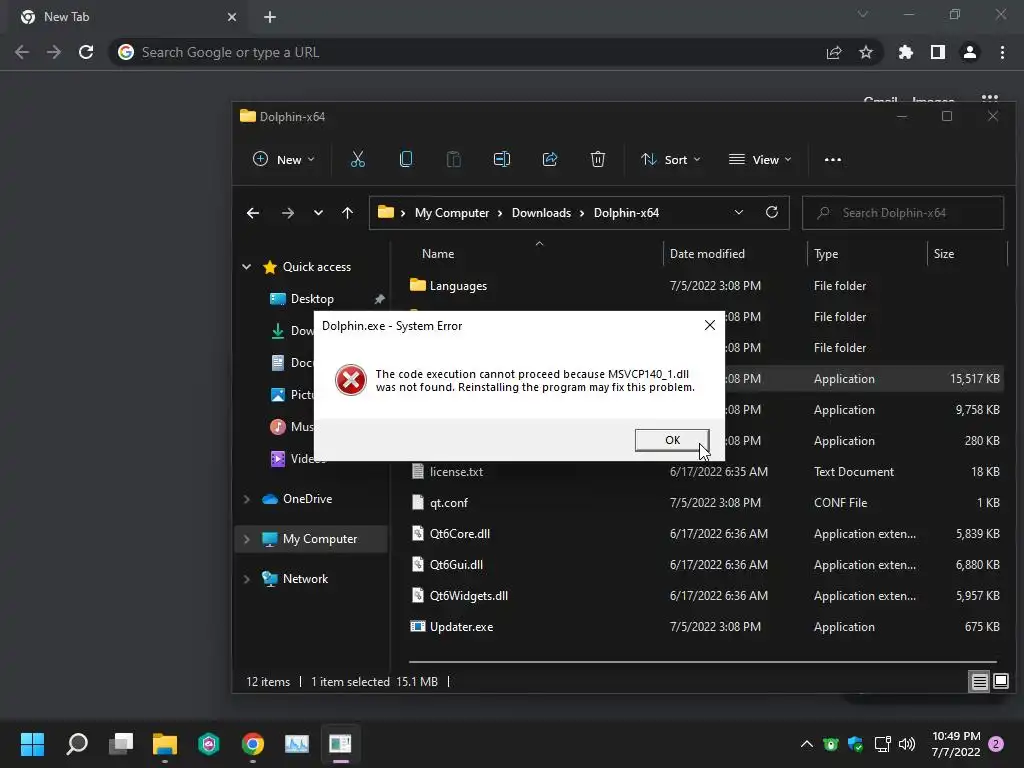Select the Languages folder
The width and height of the screenshot is (1024, 768).
pos(458,286)
